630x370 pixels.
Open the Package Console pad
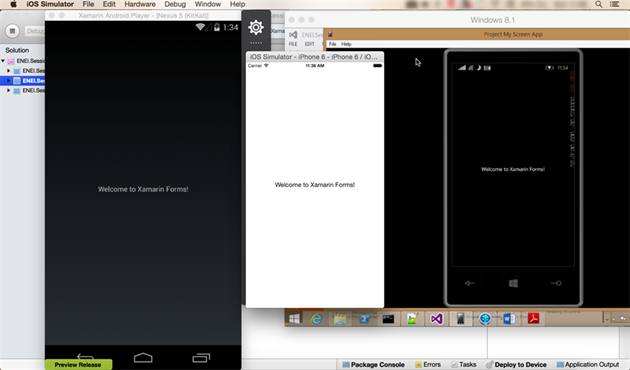pos(373,364)
